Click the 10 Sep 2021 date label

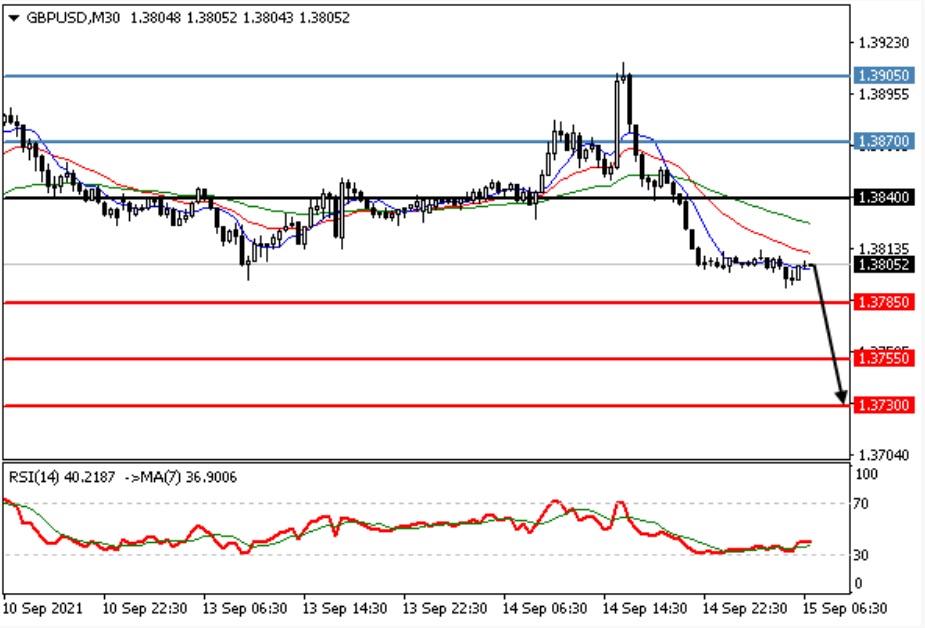tap(43, 608)
